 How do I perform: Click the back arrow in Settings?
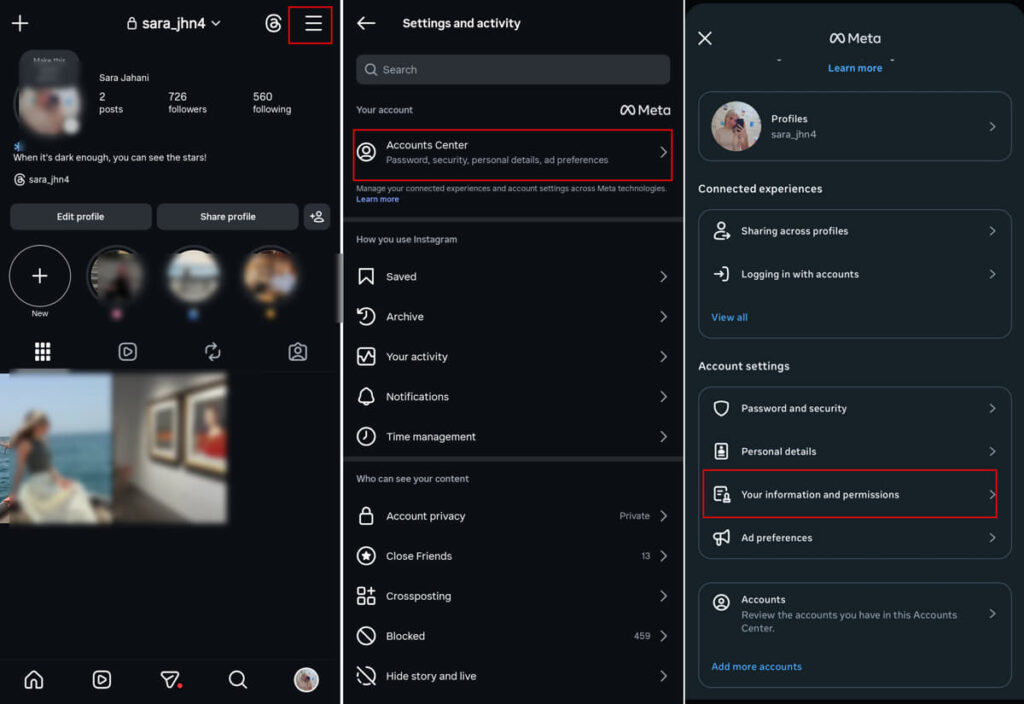point(366,23)
